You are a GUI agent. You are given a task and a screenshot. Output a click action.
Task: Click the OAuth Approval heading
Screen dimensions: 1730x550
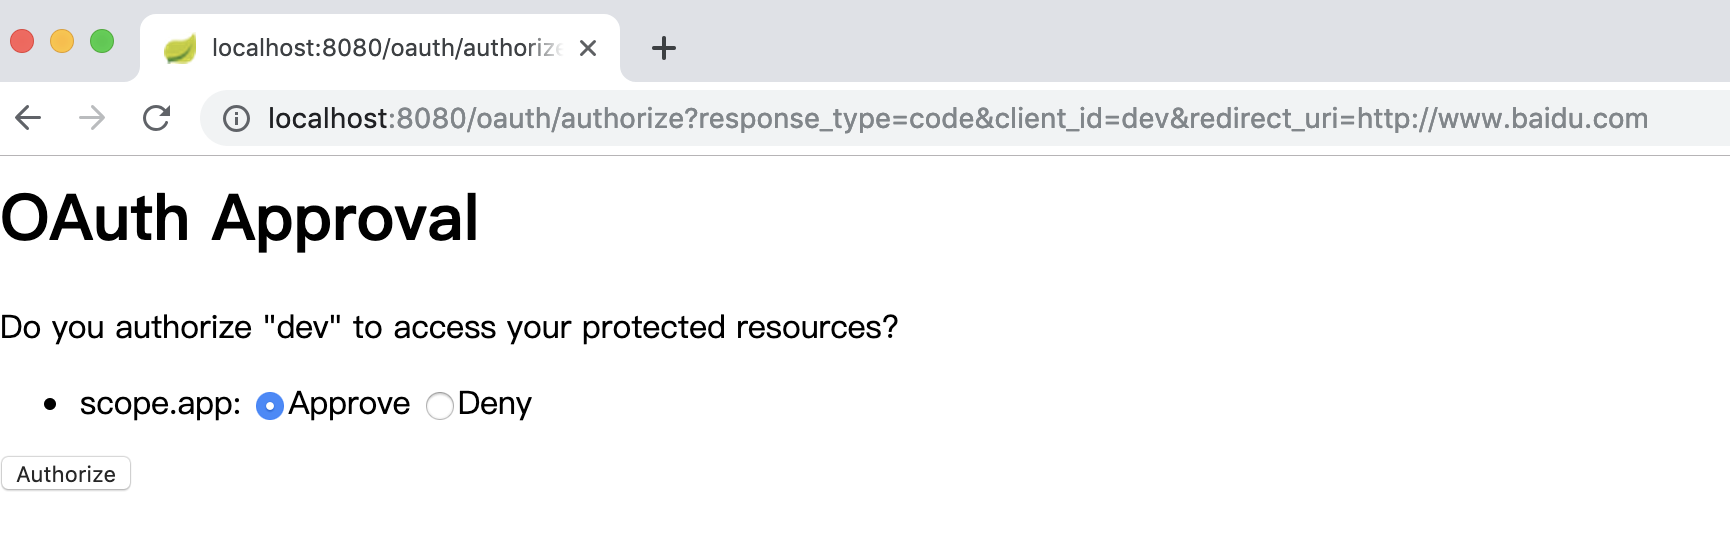click(240, 218)
